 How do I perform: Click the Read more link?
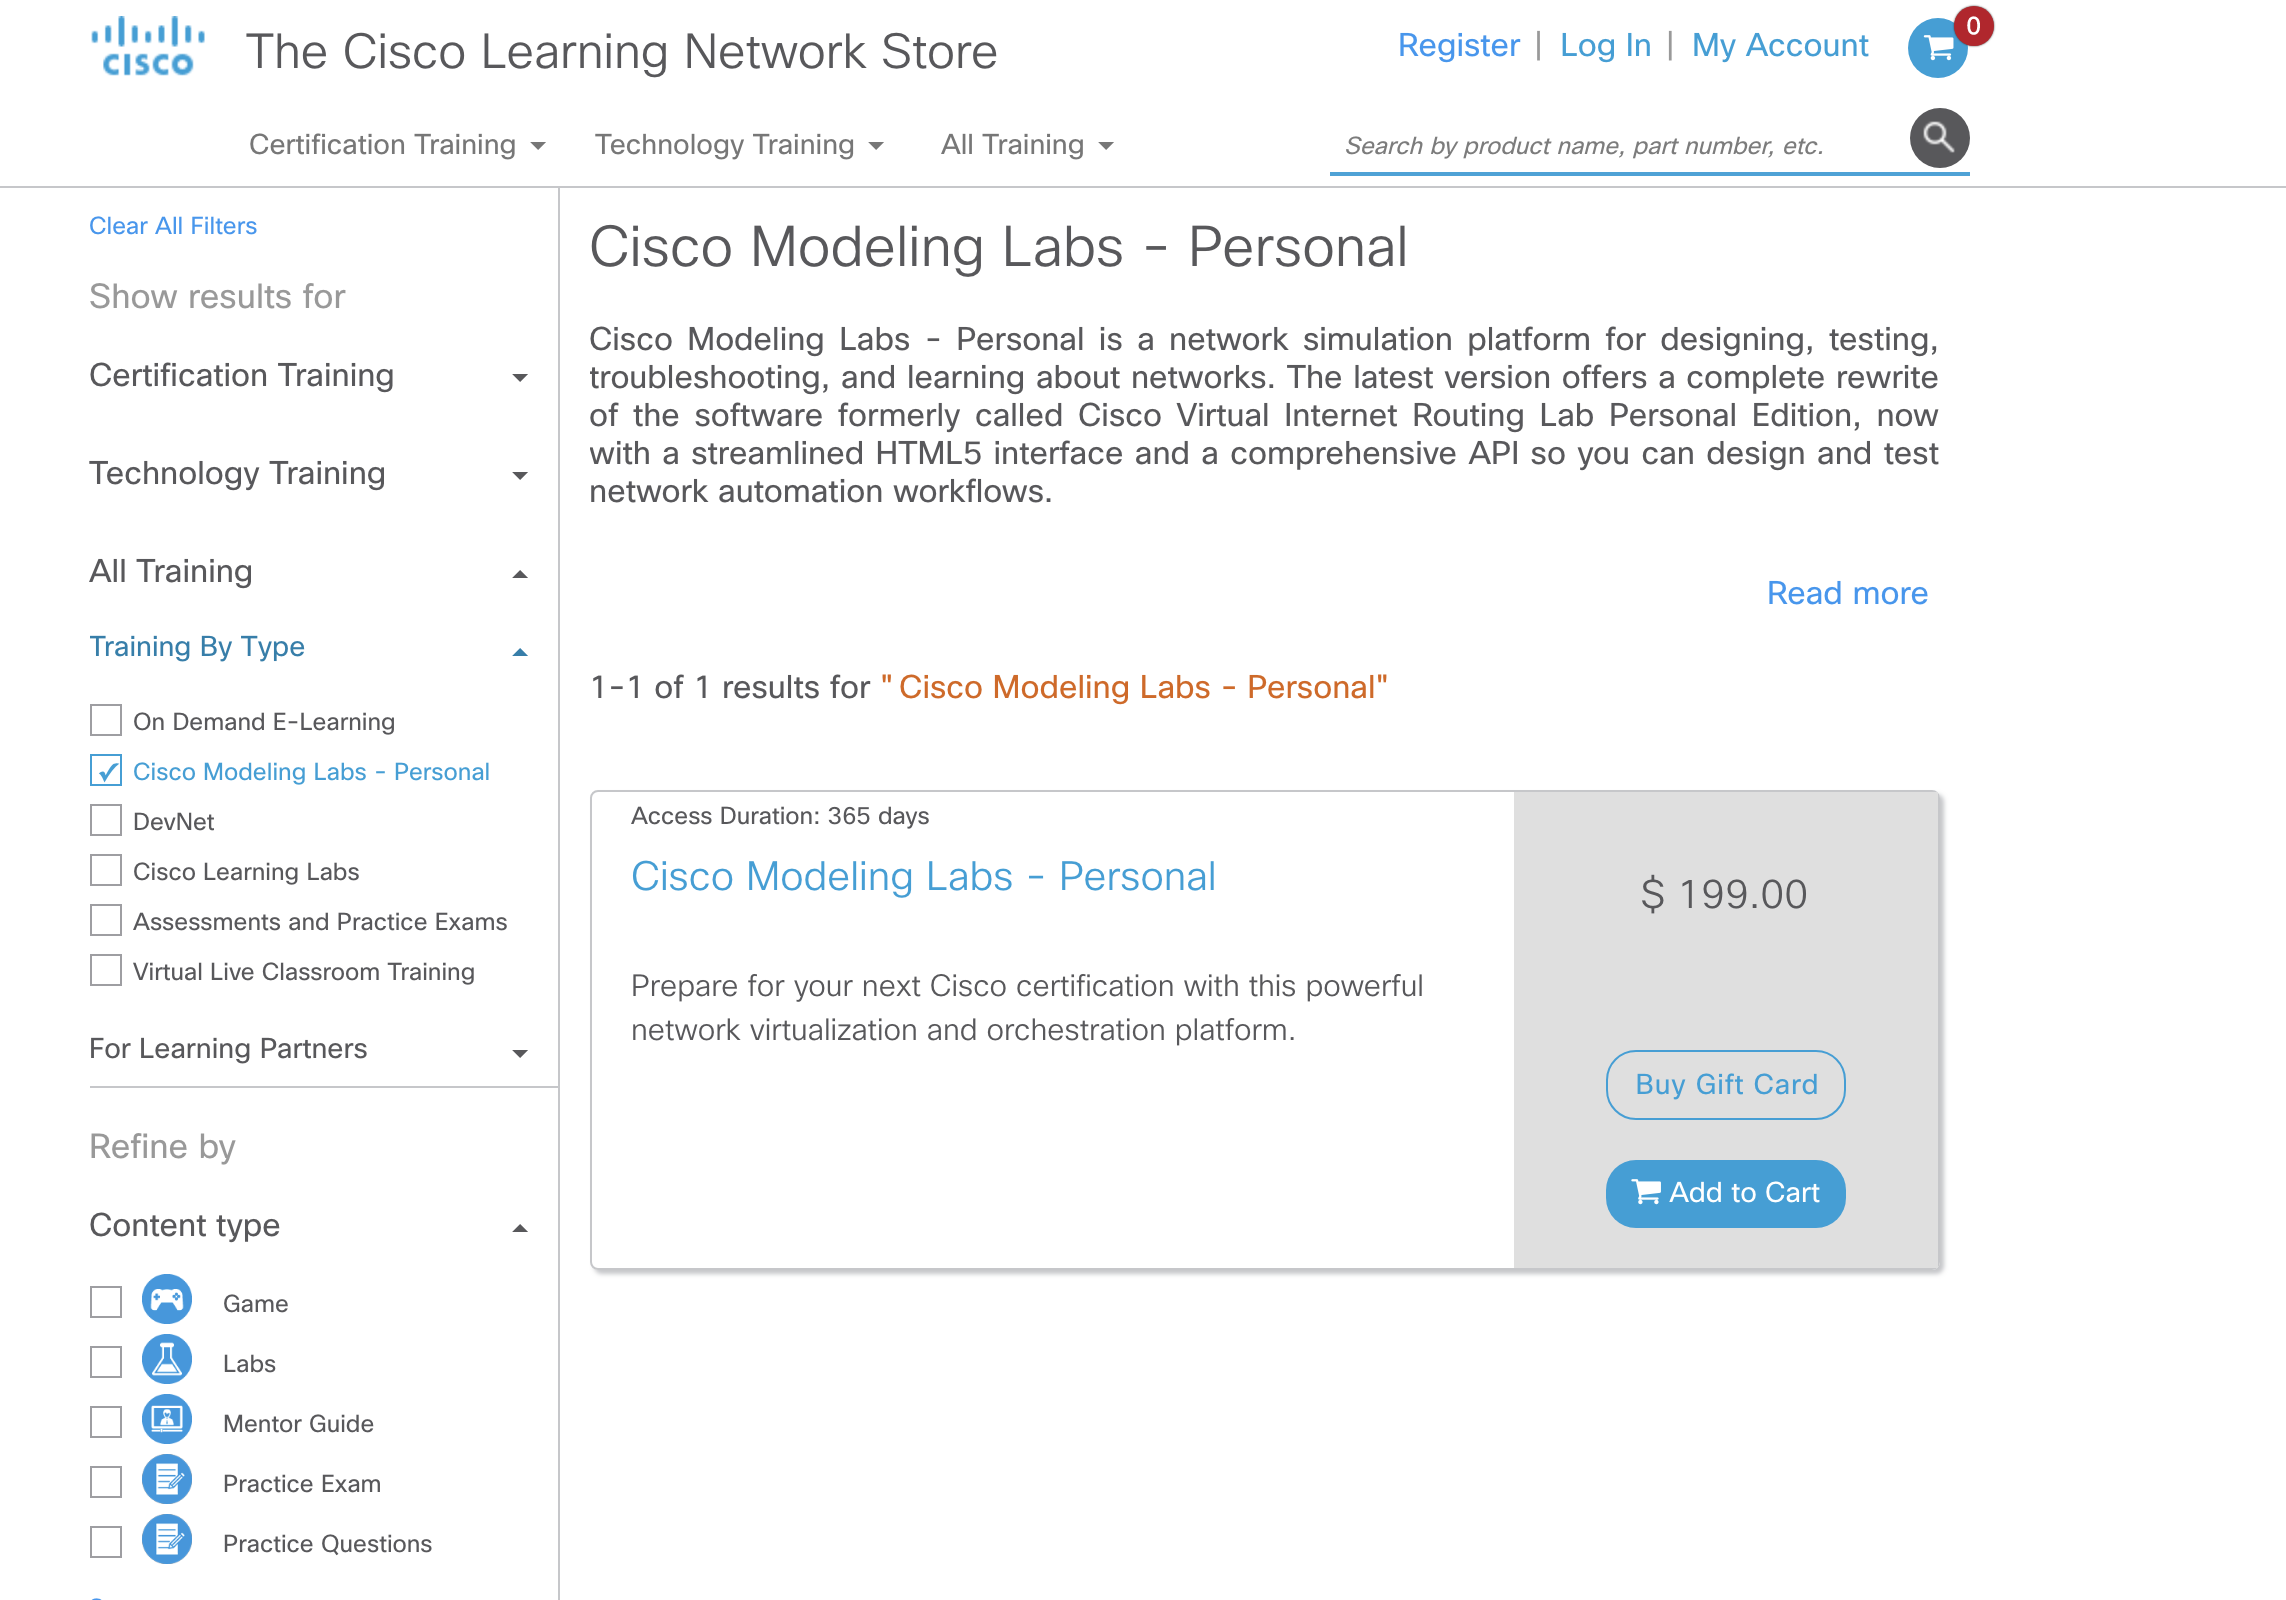coord(1847,592)
